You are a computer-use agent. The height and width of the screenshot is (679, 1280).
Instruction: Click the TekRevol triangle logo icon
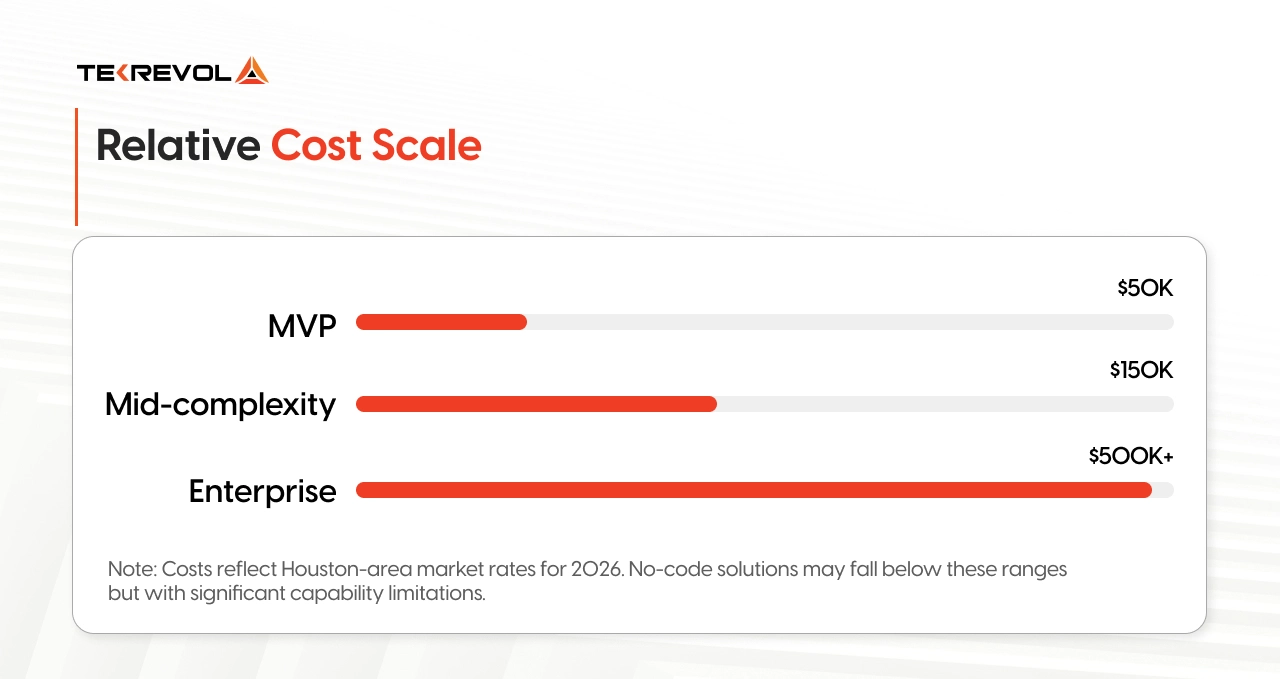tap(252, 71)
